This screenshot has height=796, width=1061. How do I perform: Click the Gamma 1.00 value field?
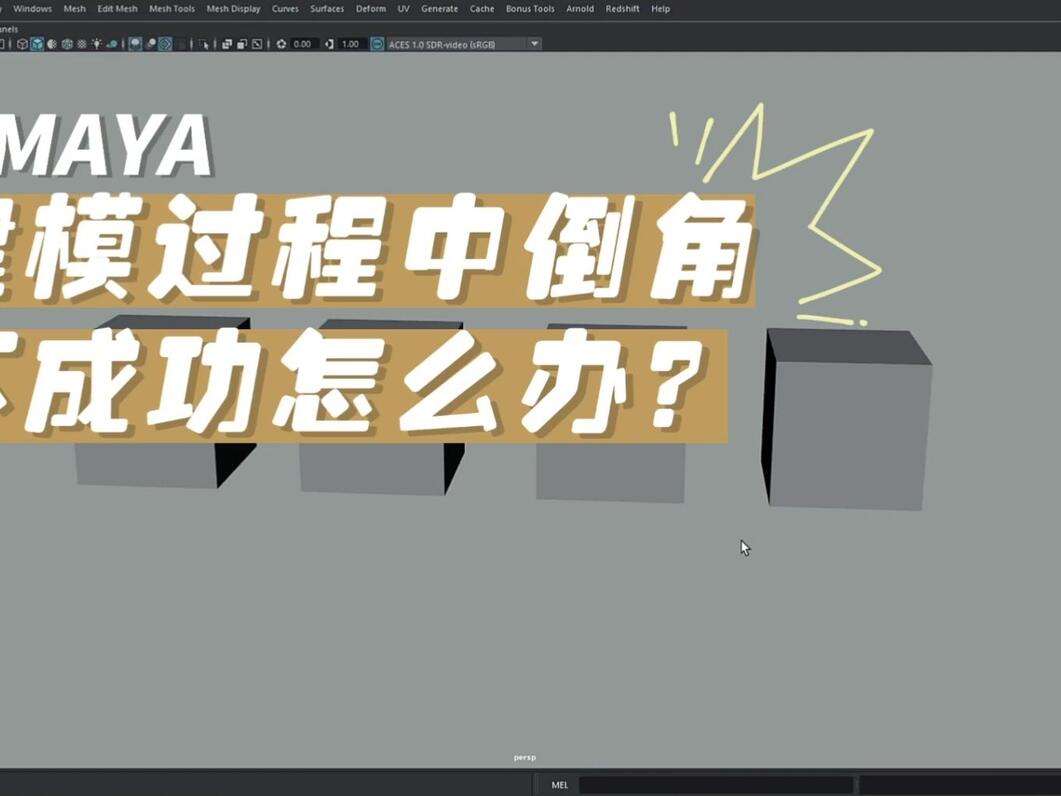(351, 44)
